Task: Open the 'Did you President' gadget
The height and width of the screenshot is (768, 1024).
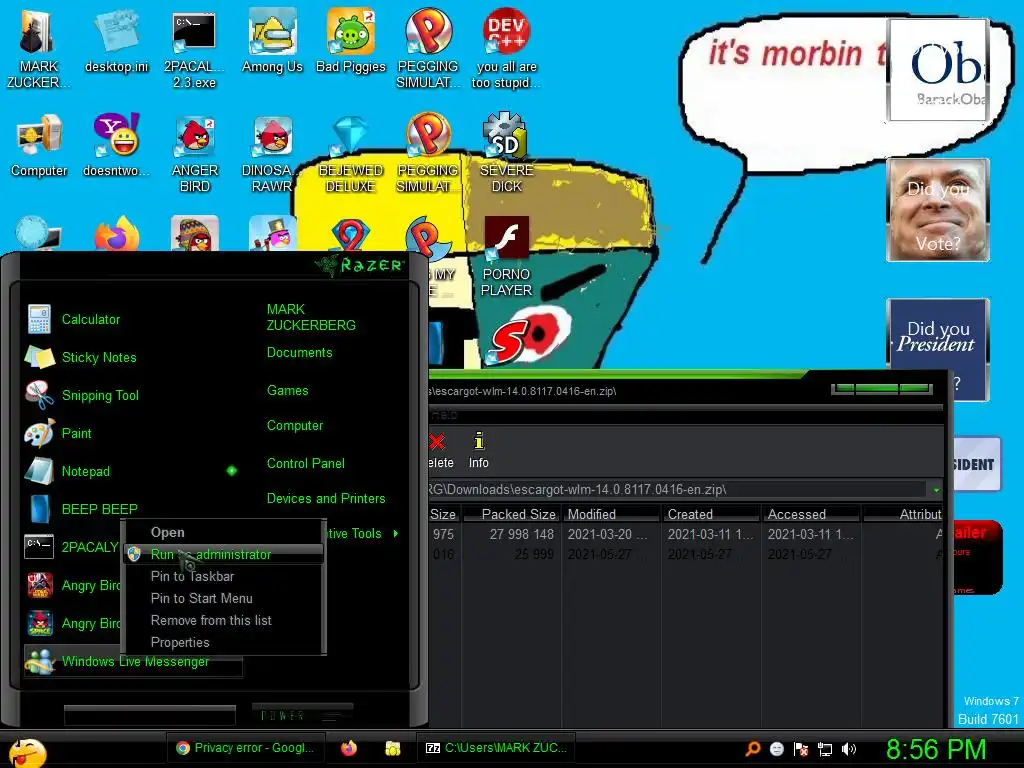Action: (938, 349)
